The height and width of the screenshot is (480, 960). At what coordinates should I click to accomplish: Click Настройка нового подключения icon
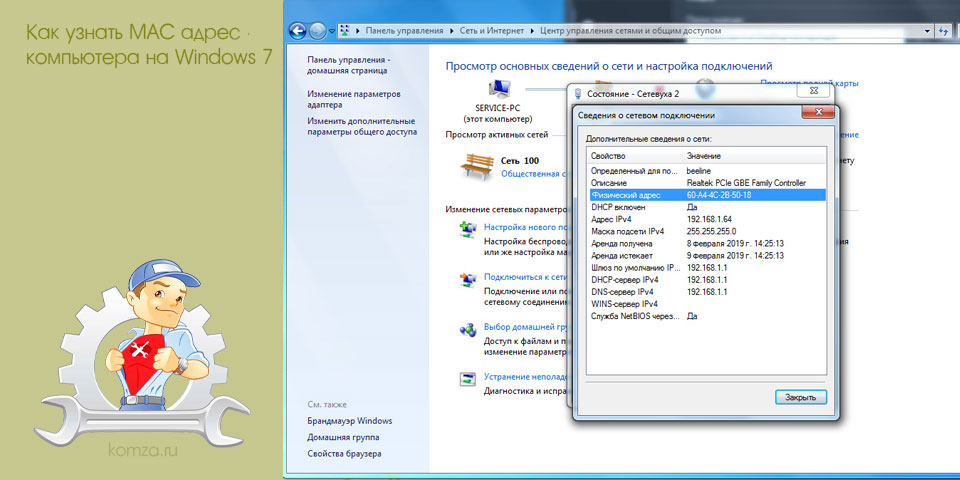click(468, 228)
